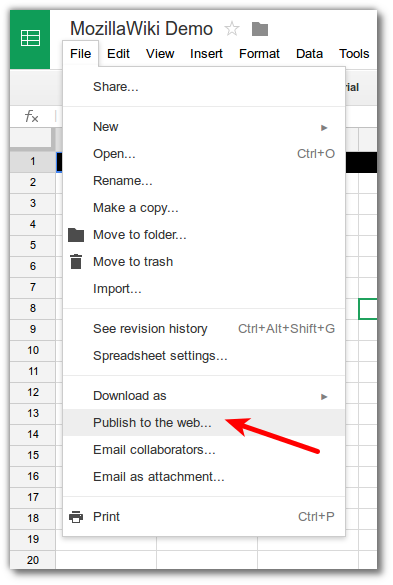Click the MozillaWiki Demo document title
The height and width of the screenshot is (585, 393).
click(x=141, y=29)
